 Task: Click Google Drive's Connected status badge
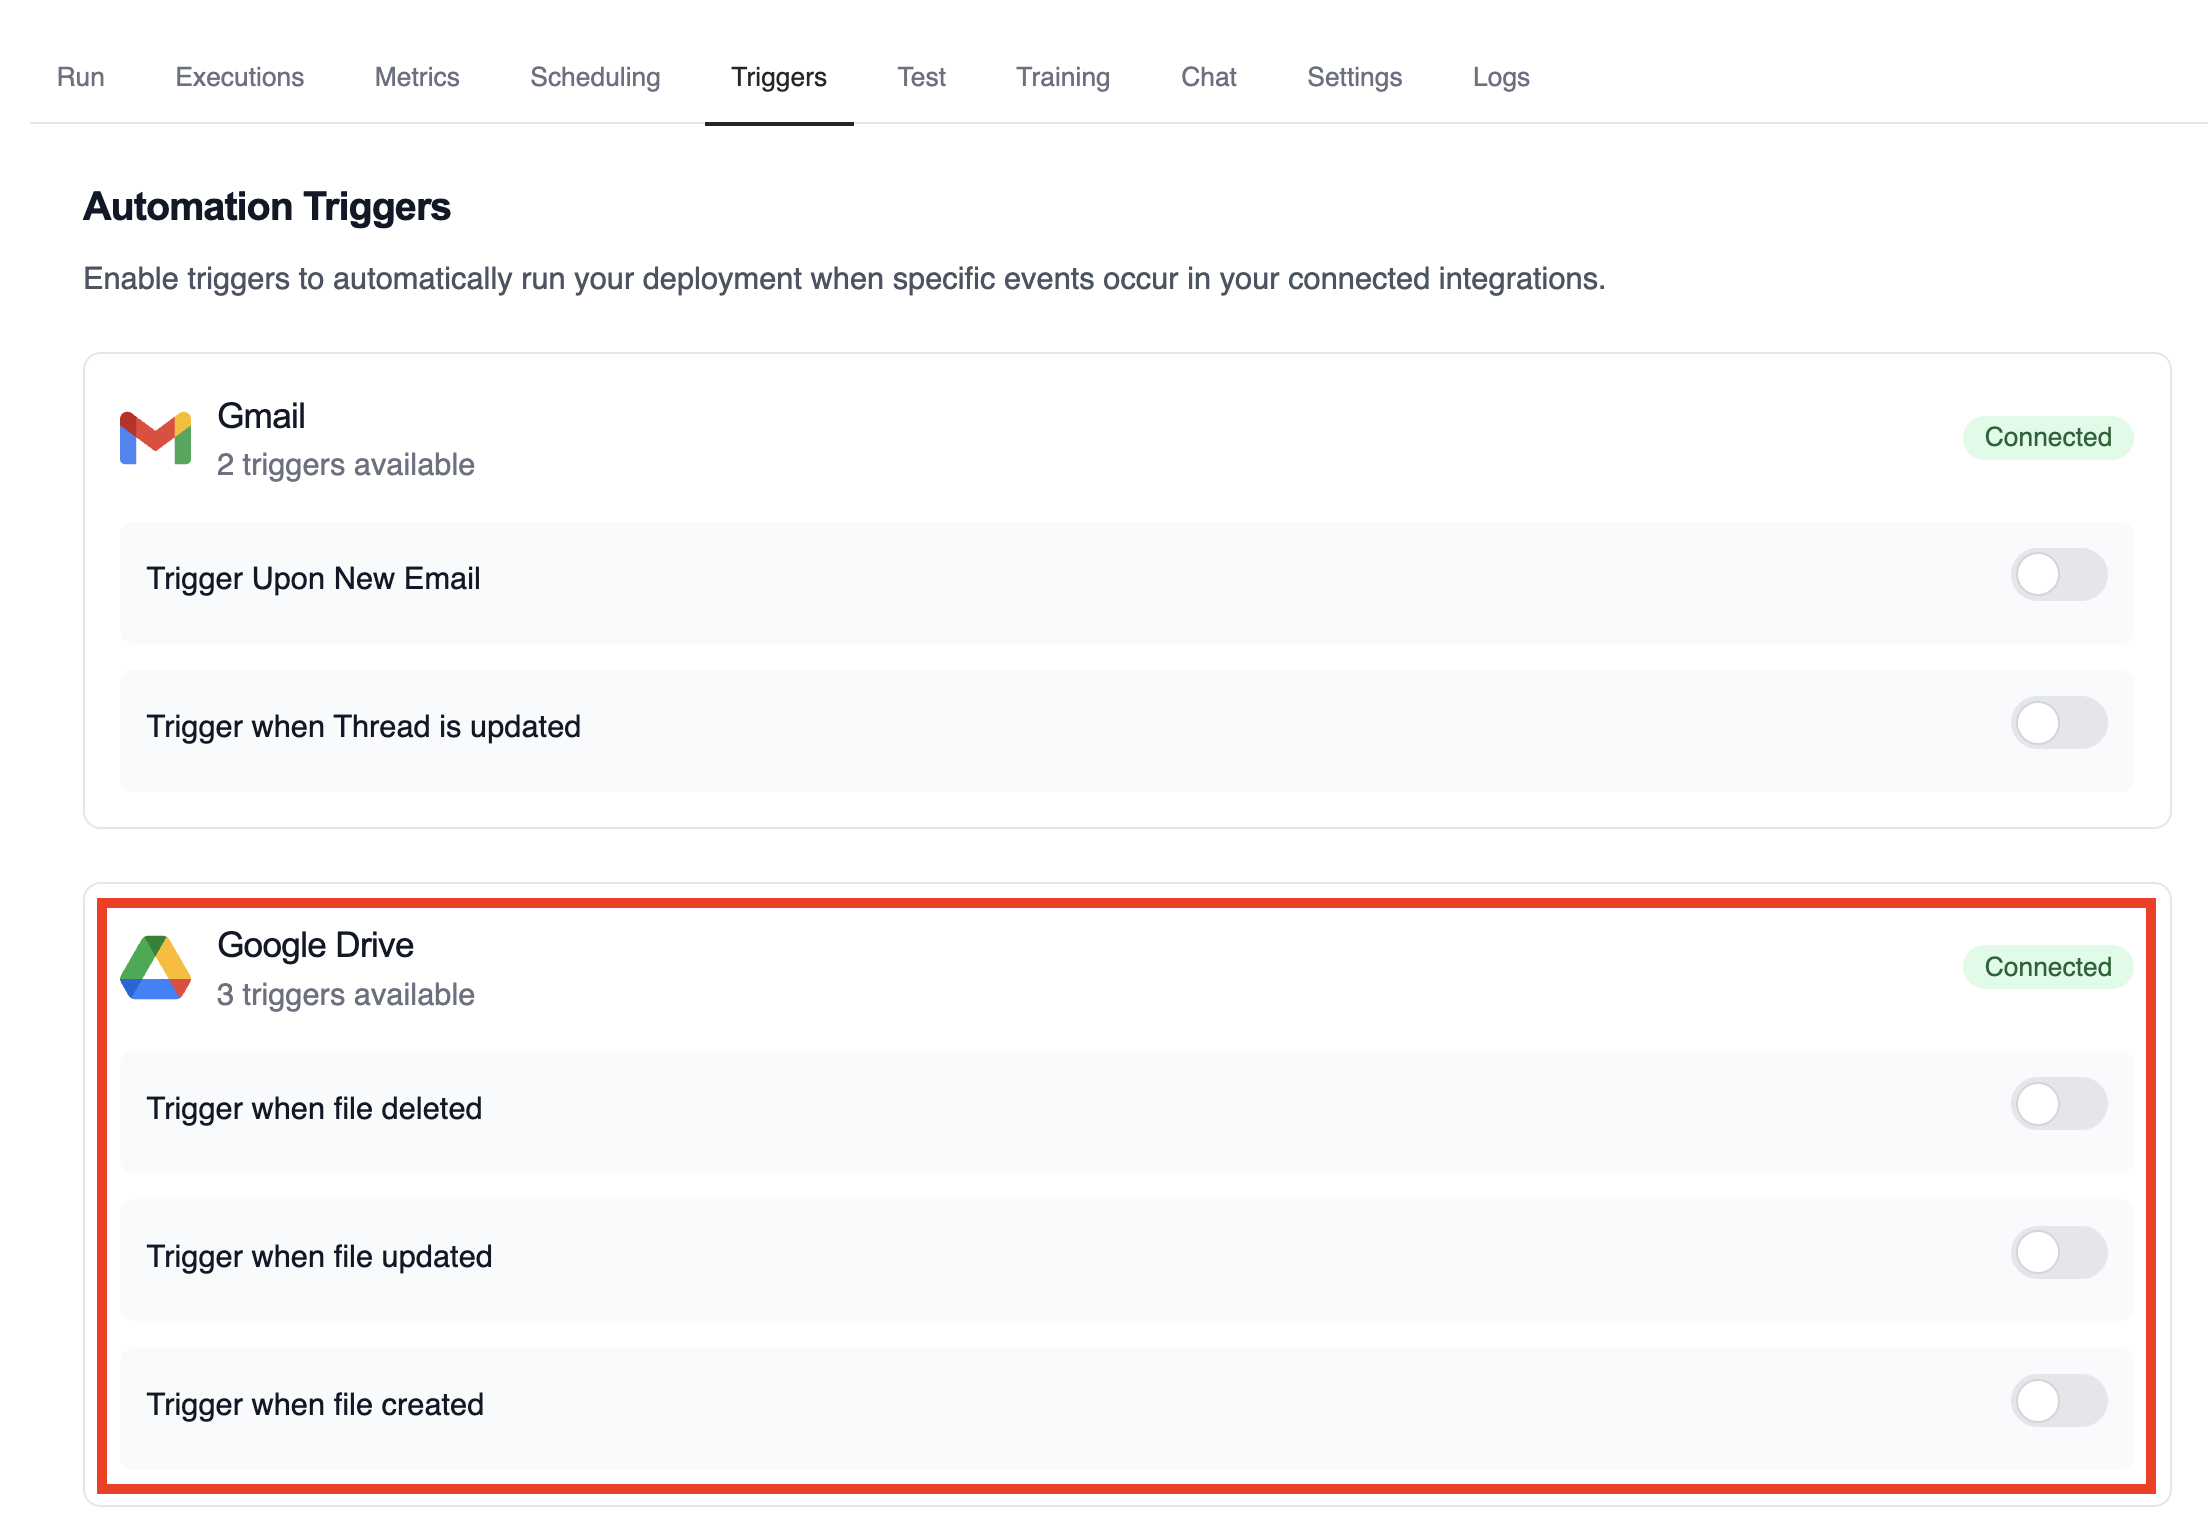(x=2047, y=967)
